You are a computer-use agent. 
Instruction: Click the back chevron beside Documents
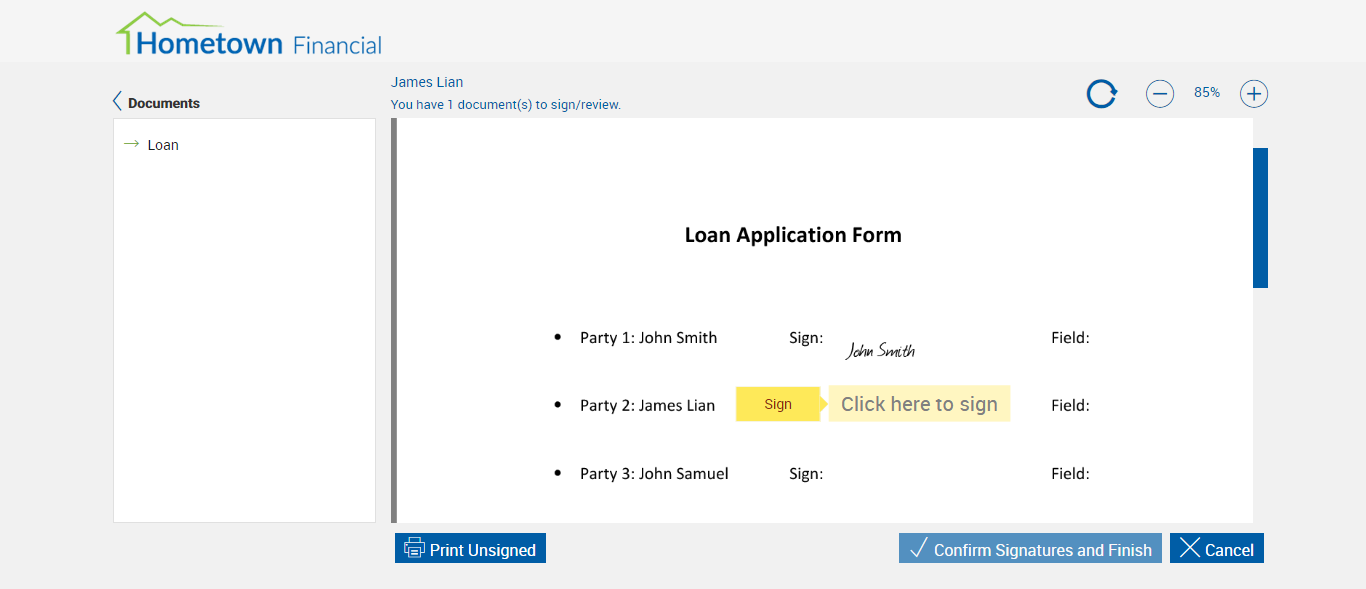tap(117, 102)
